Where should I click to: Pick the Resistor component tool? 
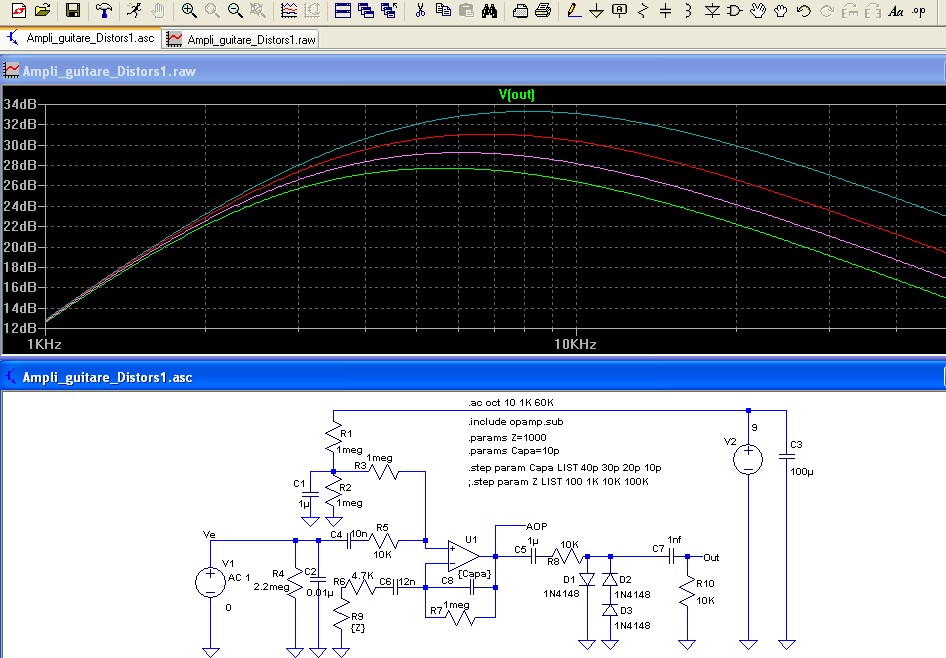coord(642,11)
